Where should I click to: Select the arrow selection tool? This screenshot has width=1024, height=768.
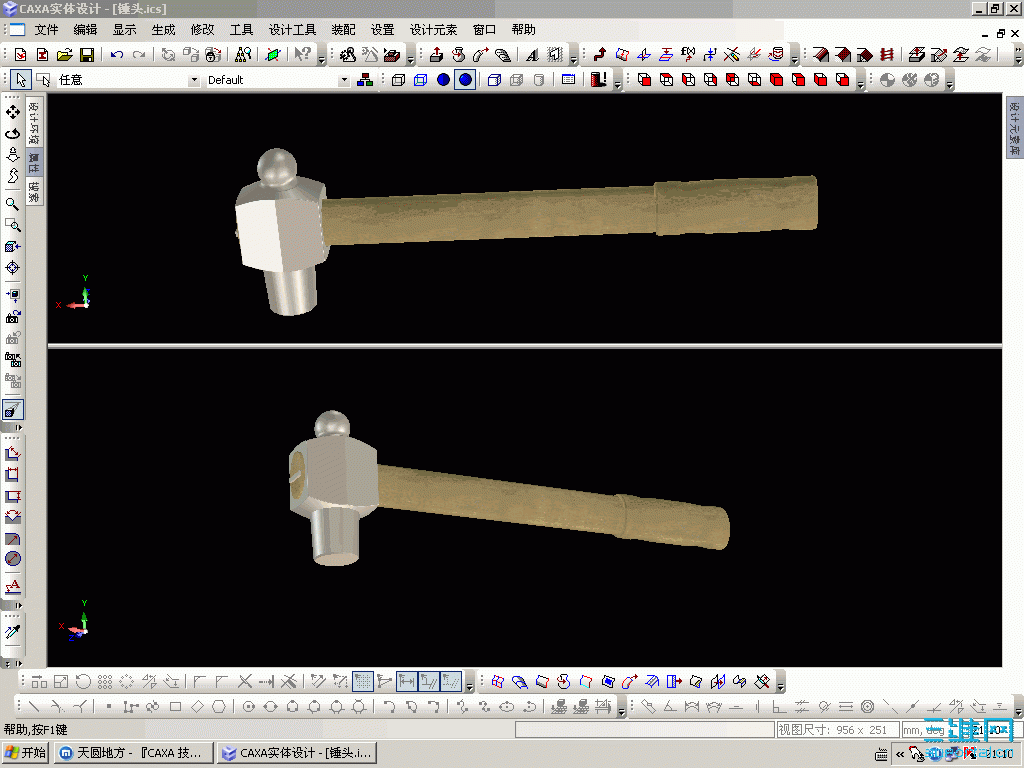(21, 80)
